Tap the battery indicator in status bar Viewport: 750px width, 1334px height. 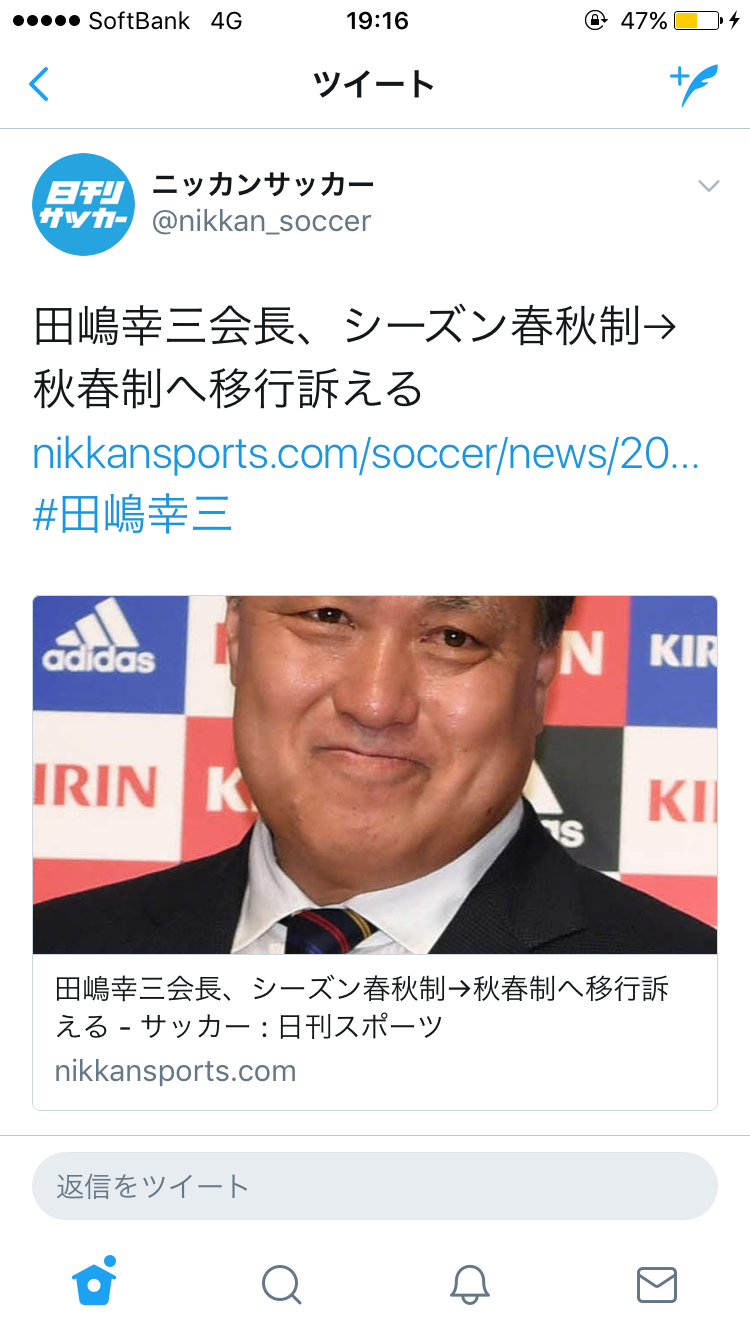click(x=697, y=21)
